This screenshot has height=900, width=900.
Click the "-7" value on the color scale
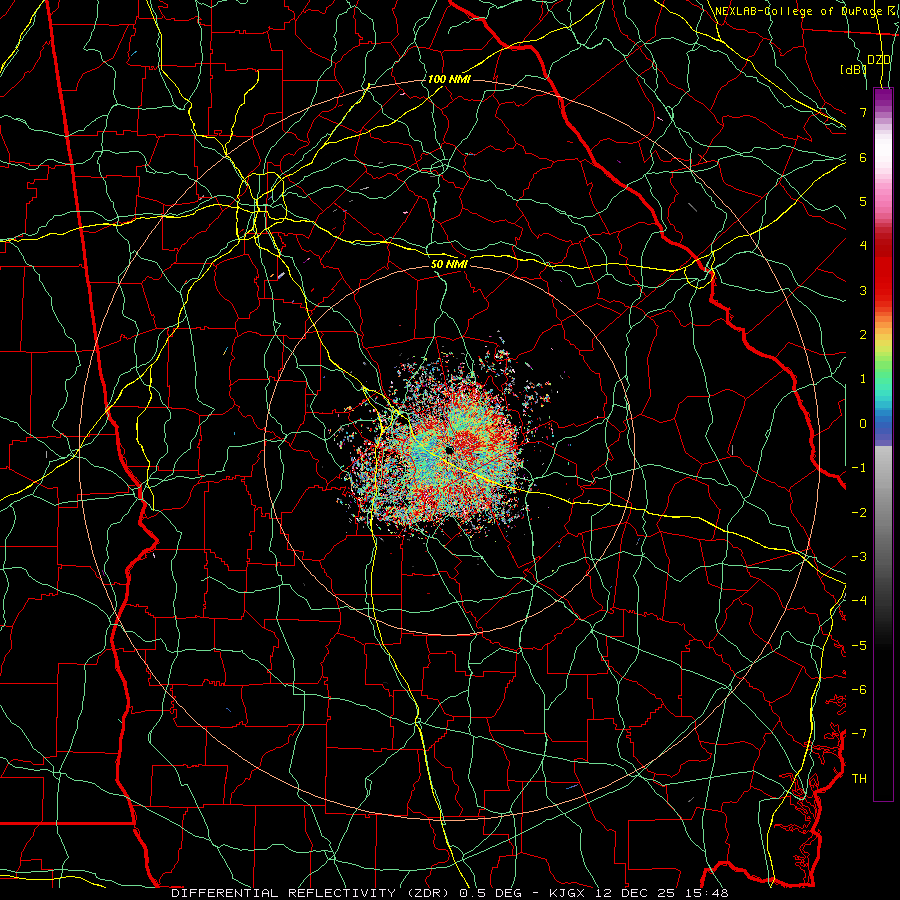[x=859, y=734]
